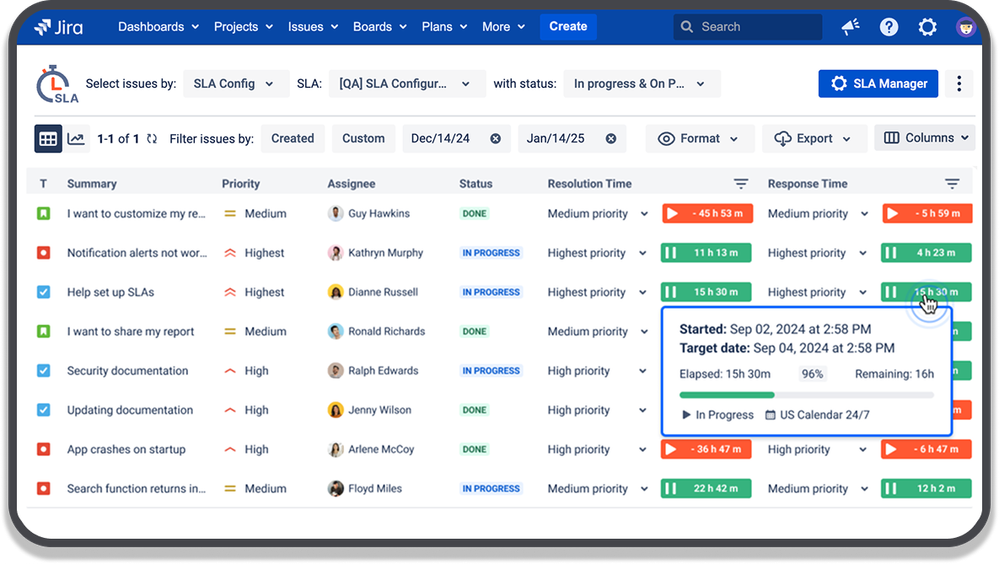
Task: Click the bug icon for Search function issue
Action: (43, 489)
